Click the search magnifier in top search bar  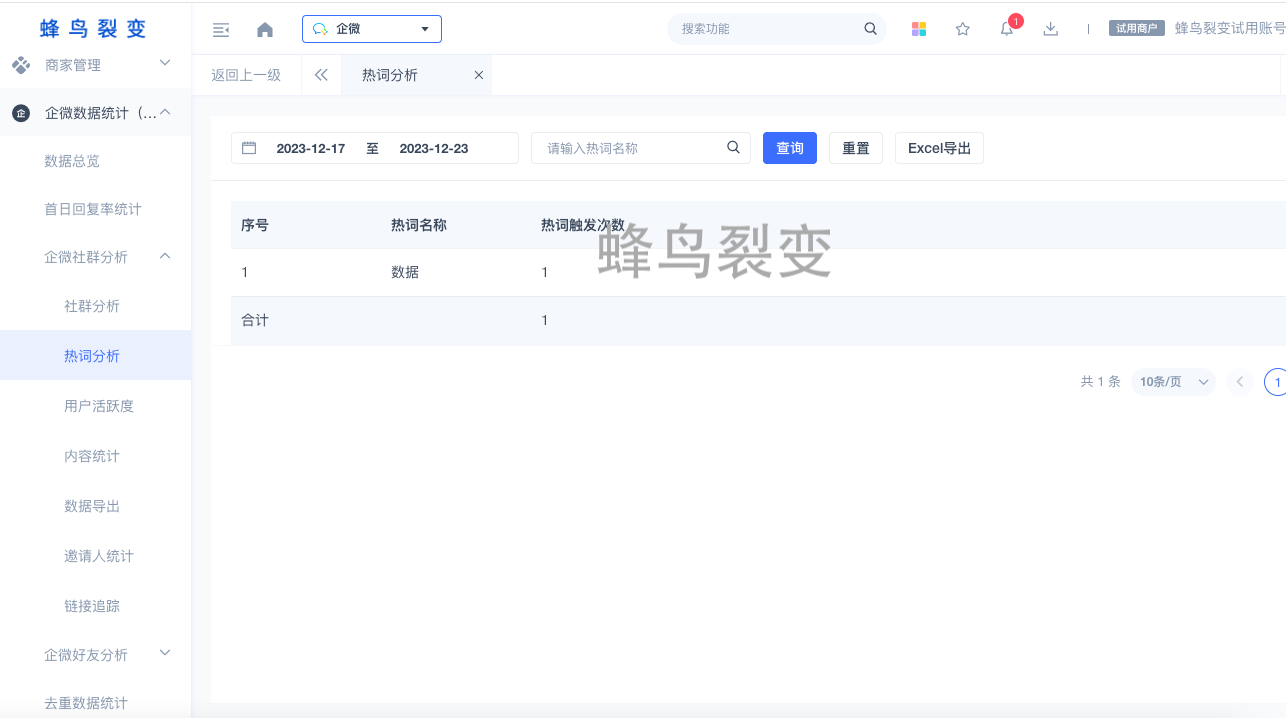[x=870, y=29]
